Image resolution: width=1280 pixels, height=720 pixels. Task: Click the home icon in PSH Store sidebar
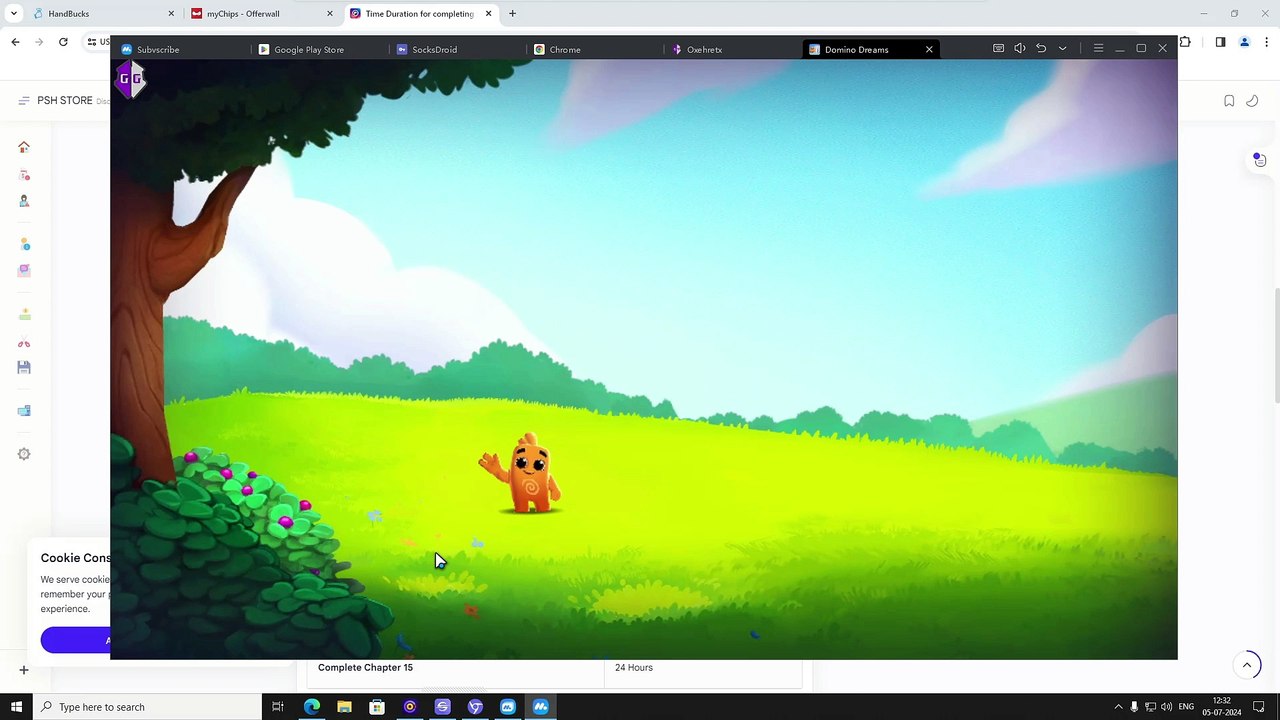(x=24, y=147)
